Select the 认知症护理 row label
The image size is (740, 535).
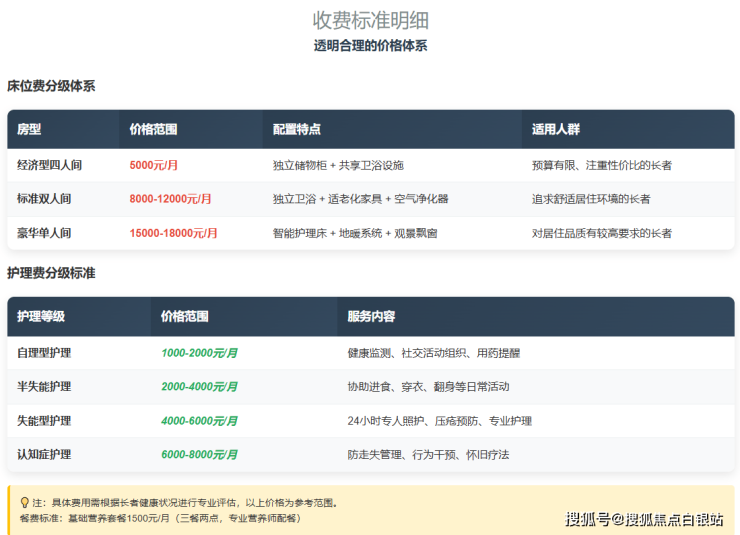(44, 454)
